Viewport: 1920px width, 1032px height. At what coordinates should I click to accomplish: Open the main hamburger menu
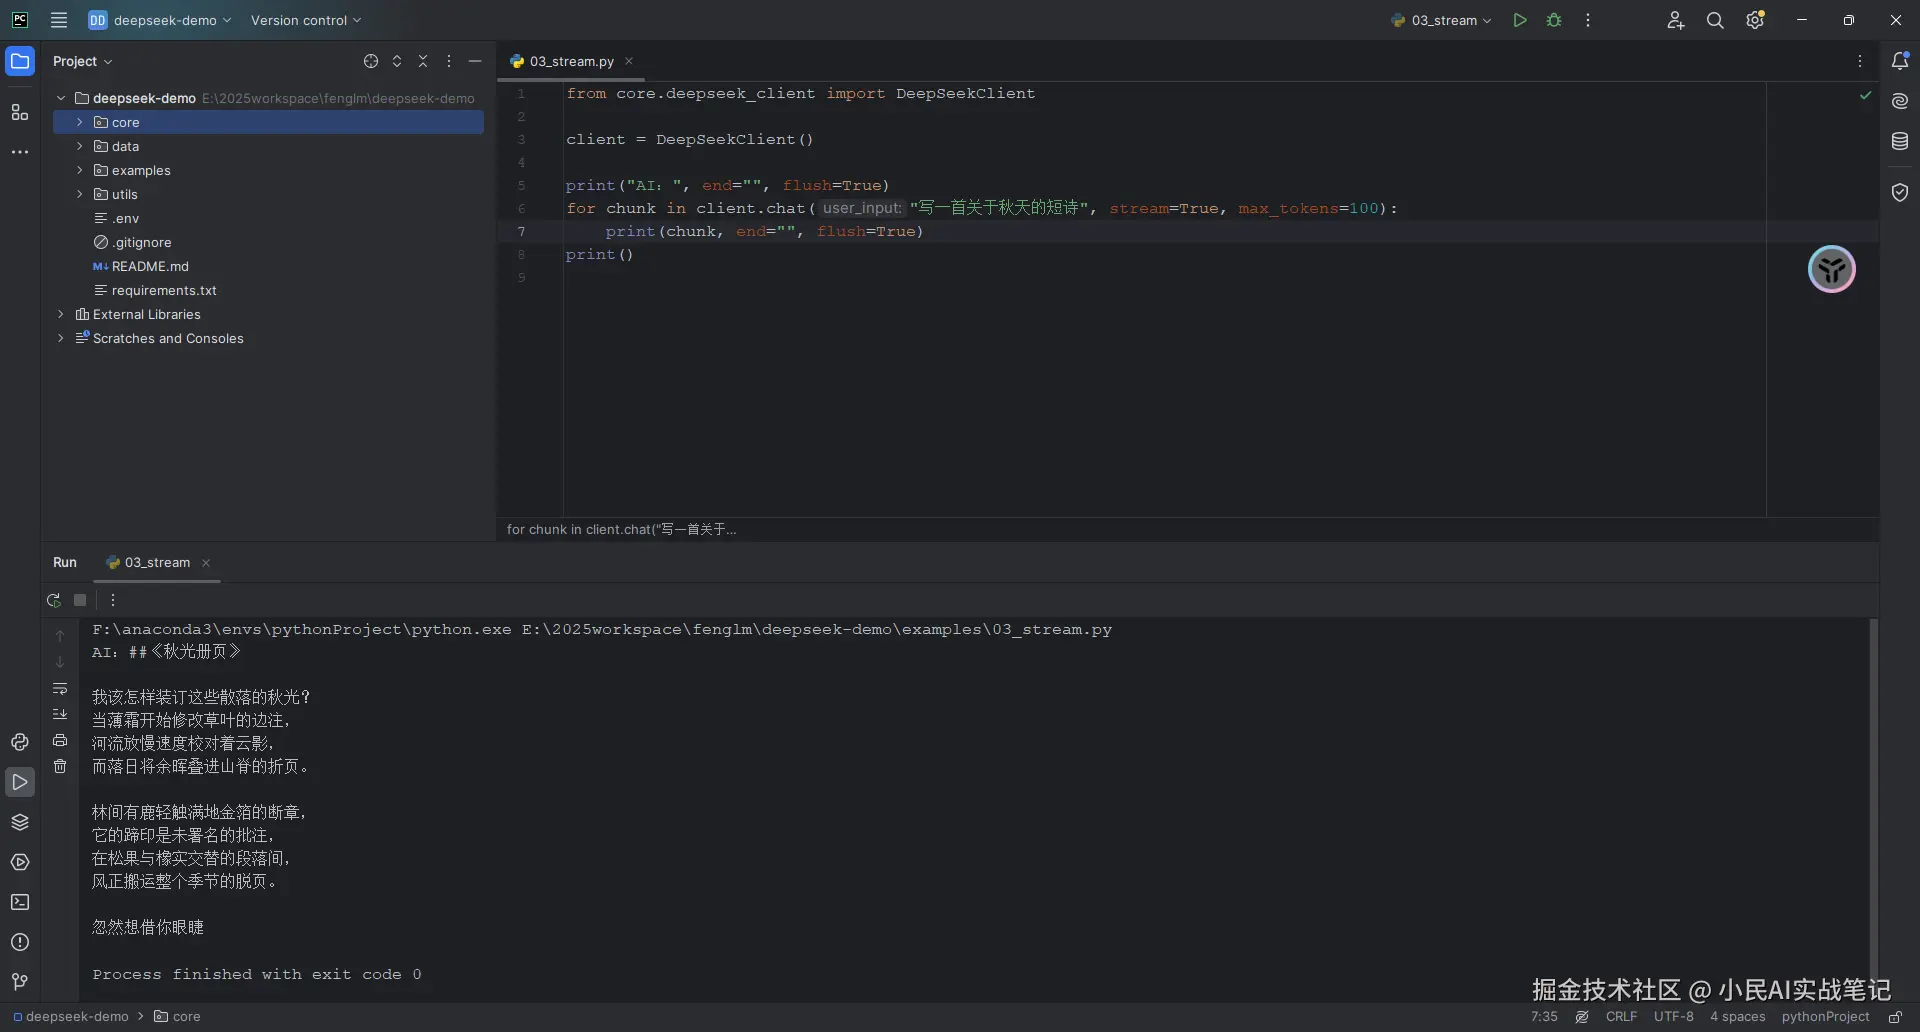pos(59,20)
